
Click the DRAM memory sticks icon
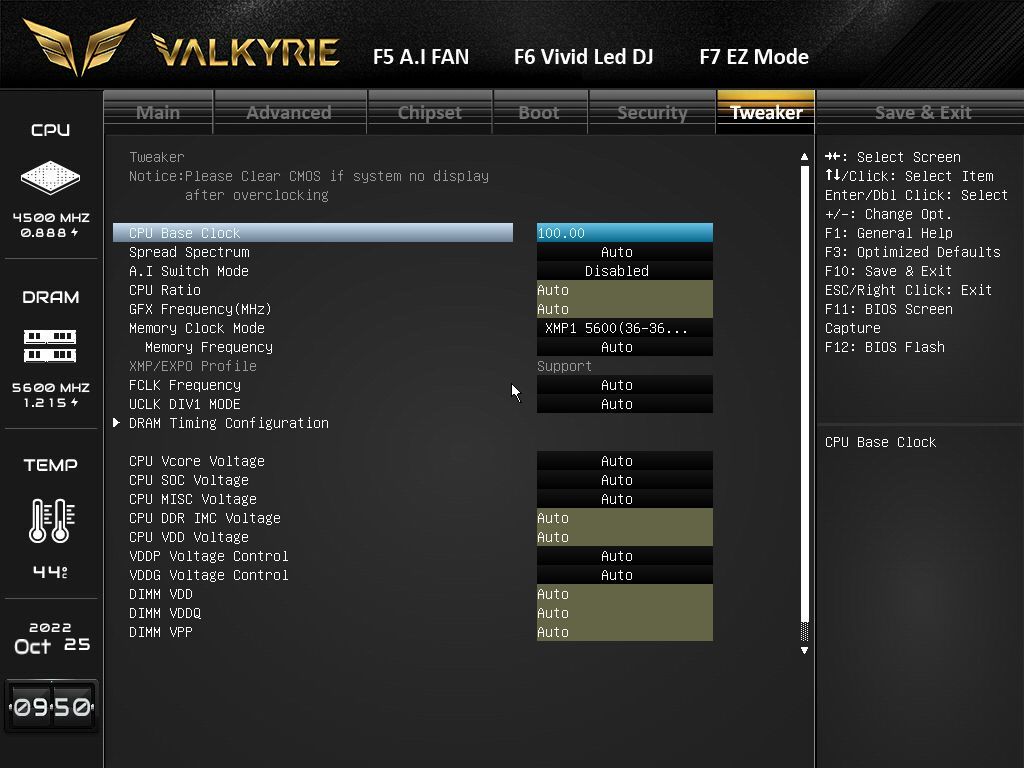tap(50, 345)
